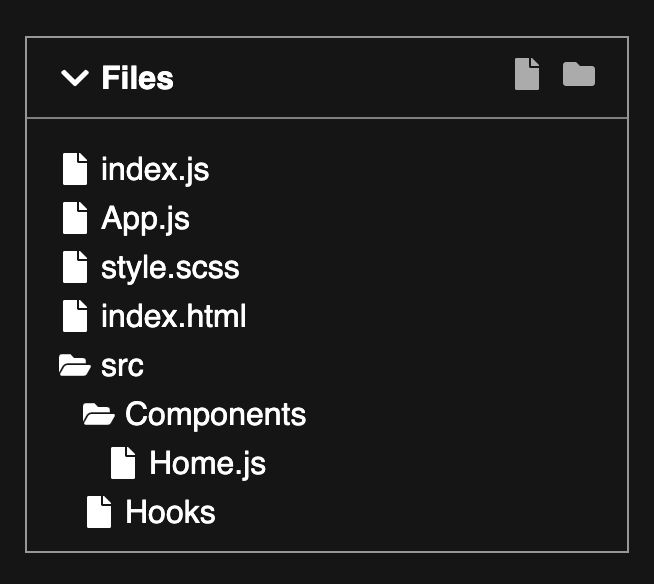
Task: Click the Home.js file icon
Action: click(123, 463)
